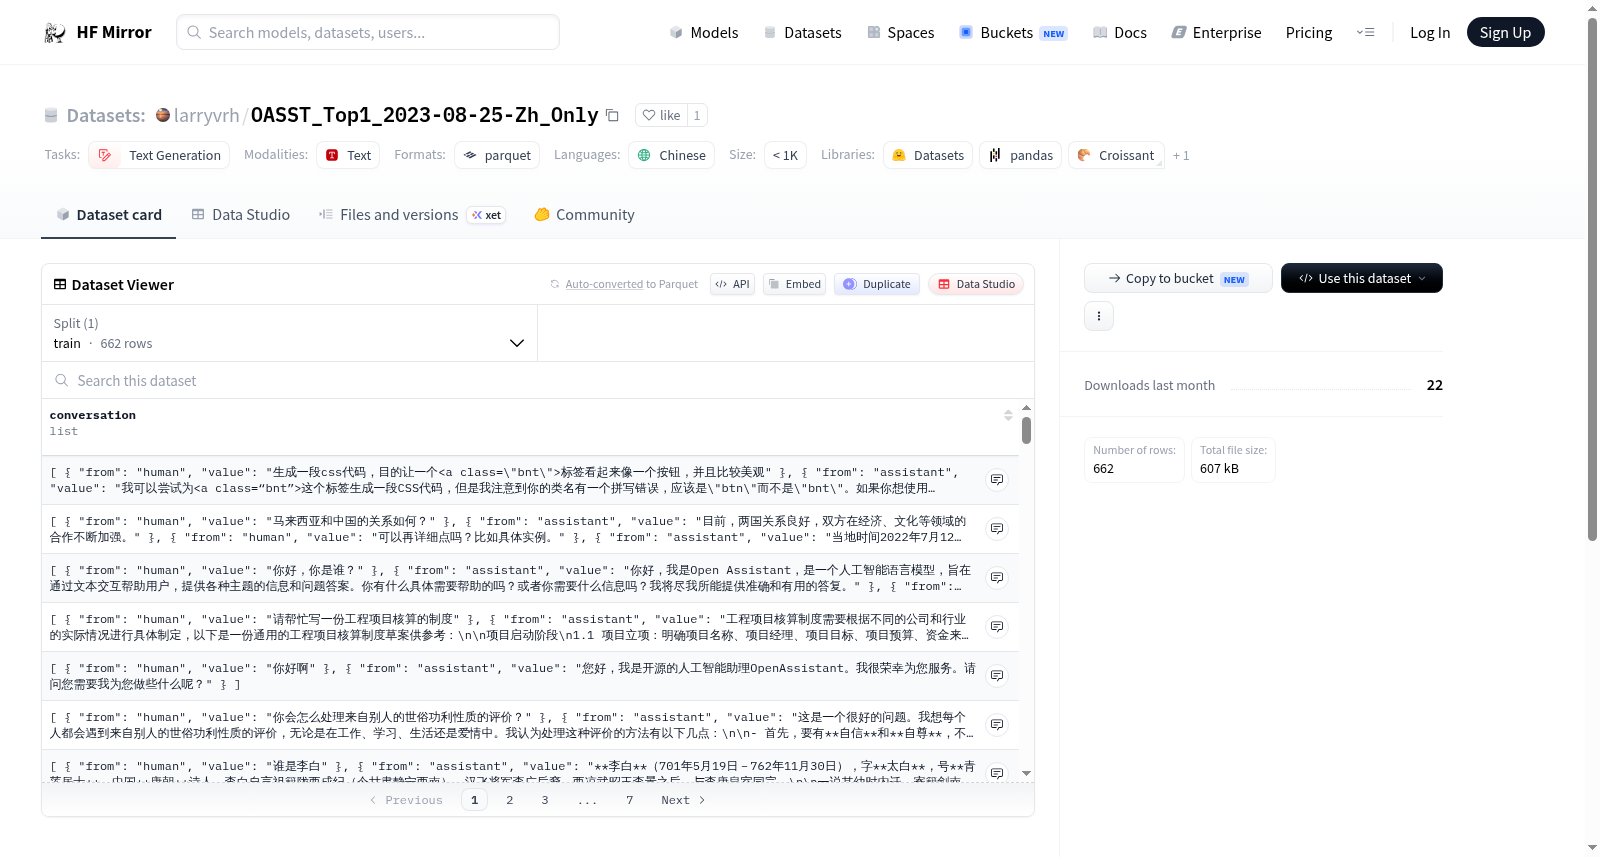
Task: Select page 1 in pagination
Action: point(474,800)
